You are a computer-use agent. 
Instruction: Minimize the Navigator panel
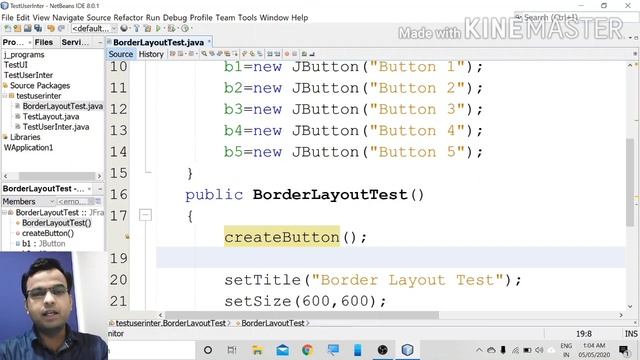click(x=100, y=189)
